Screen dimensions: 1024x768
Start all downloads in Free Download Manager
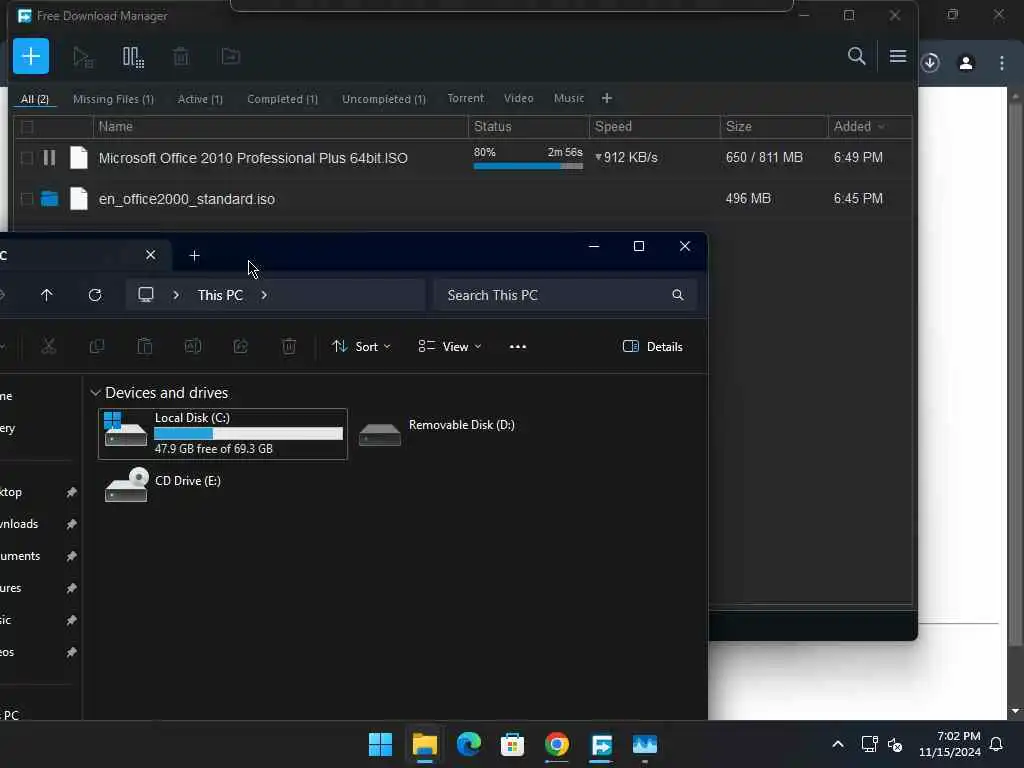[83, 57]
